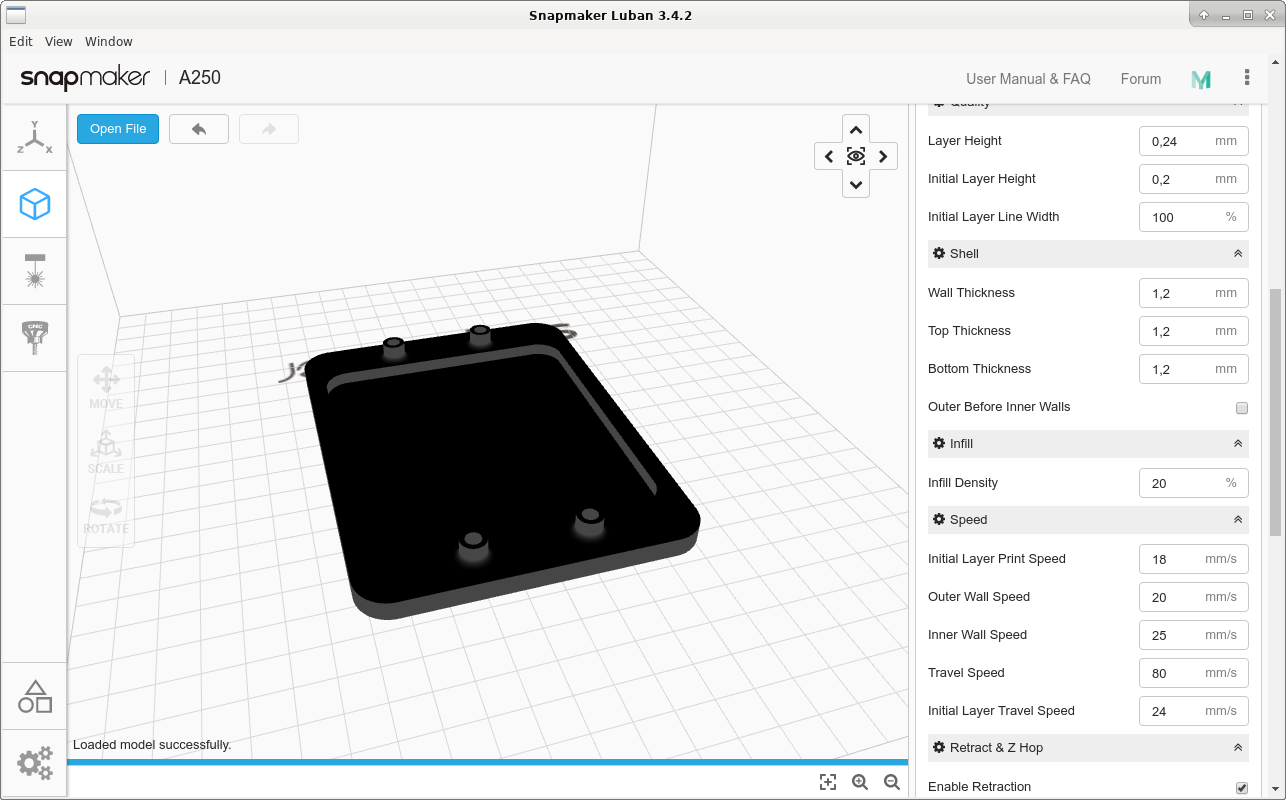Collapse the Shell settings section
Viewport: 1286px width, 800px height.
[1238, 254]
